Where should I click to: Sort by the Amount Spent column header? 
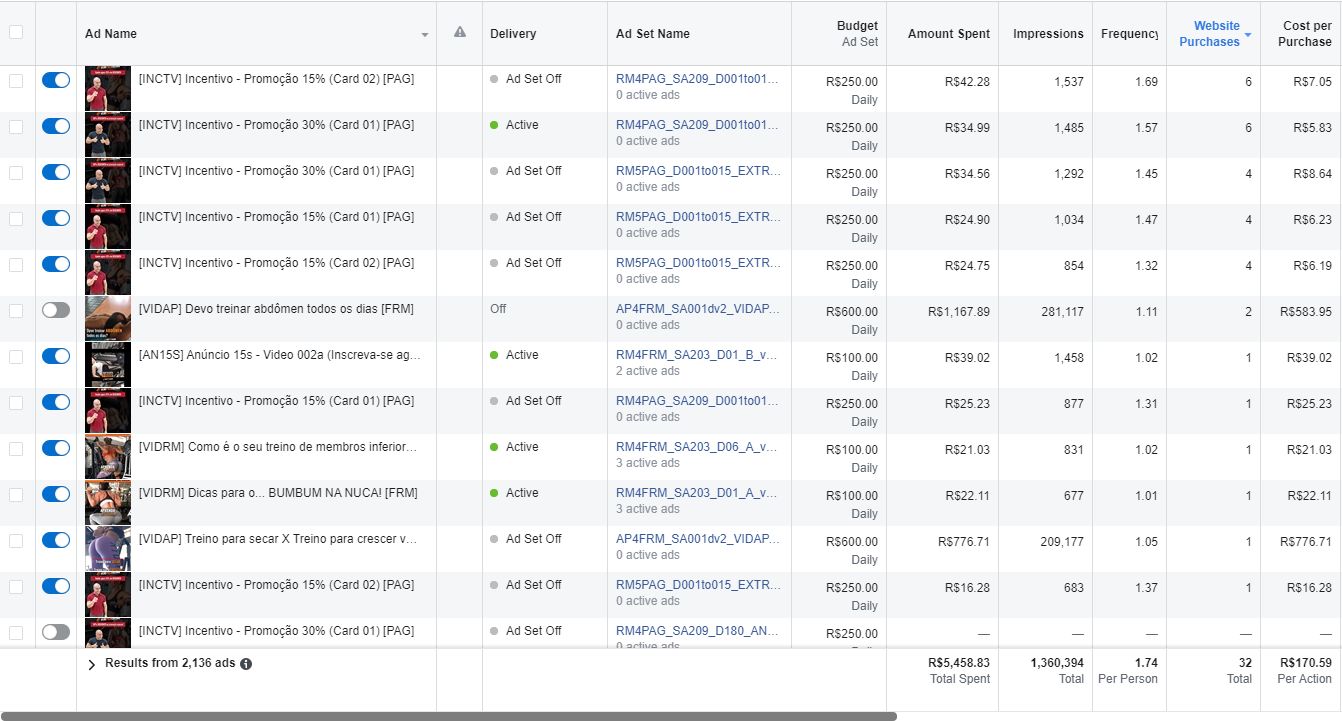(x=948, y=34)
